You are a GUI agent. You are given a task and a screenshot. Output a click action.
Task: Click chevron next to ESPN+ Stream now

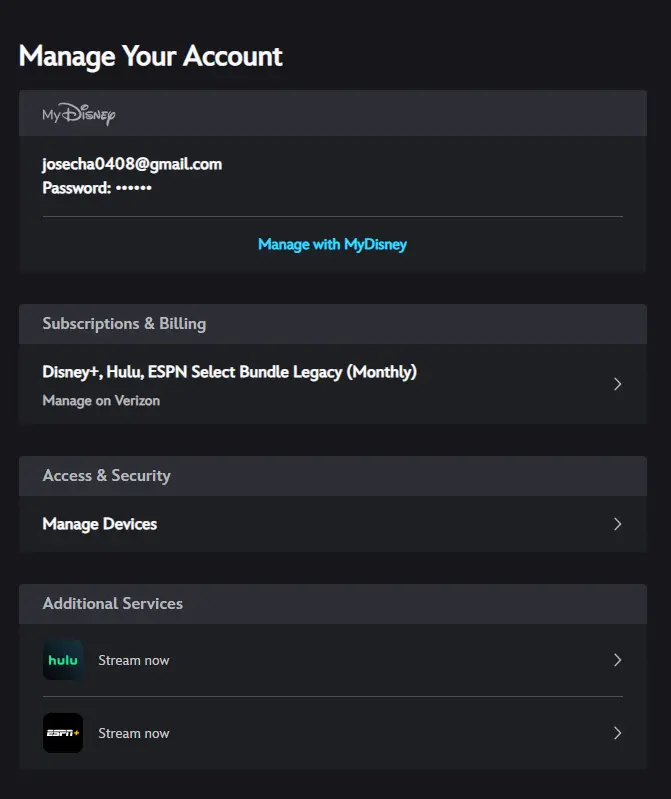coord(618,733)
